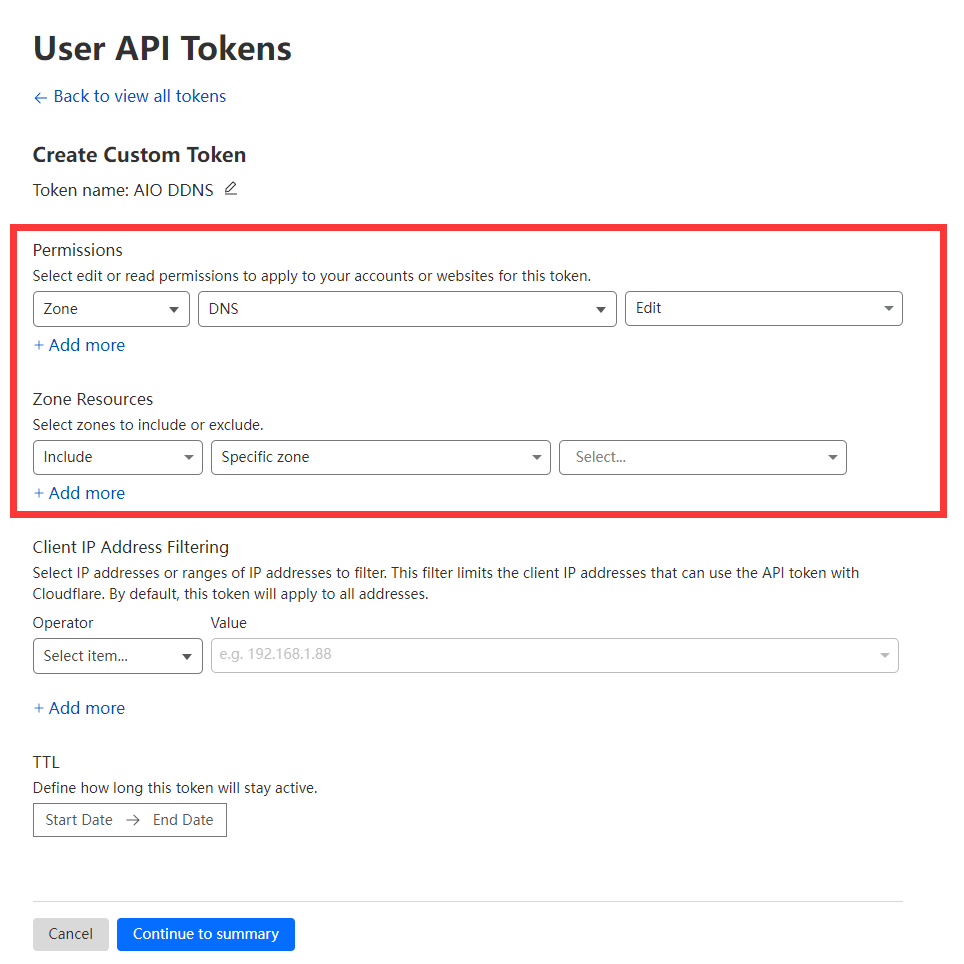Click Start Date in TTL range picker
Viewport: 964px width, 964px height.
pyautogui.click(x=79, y=820)
